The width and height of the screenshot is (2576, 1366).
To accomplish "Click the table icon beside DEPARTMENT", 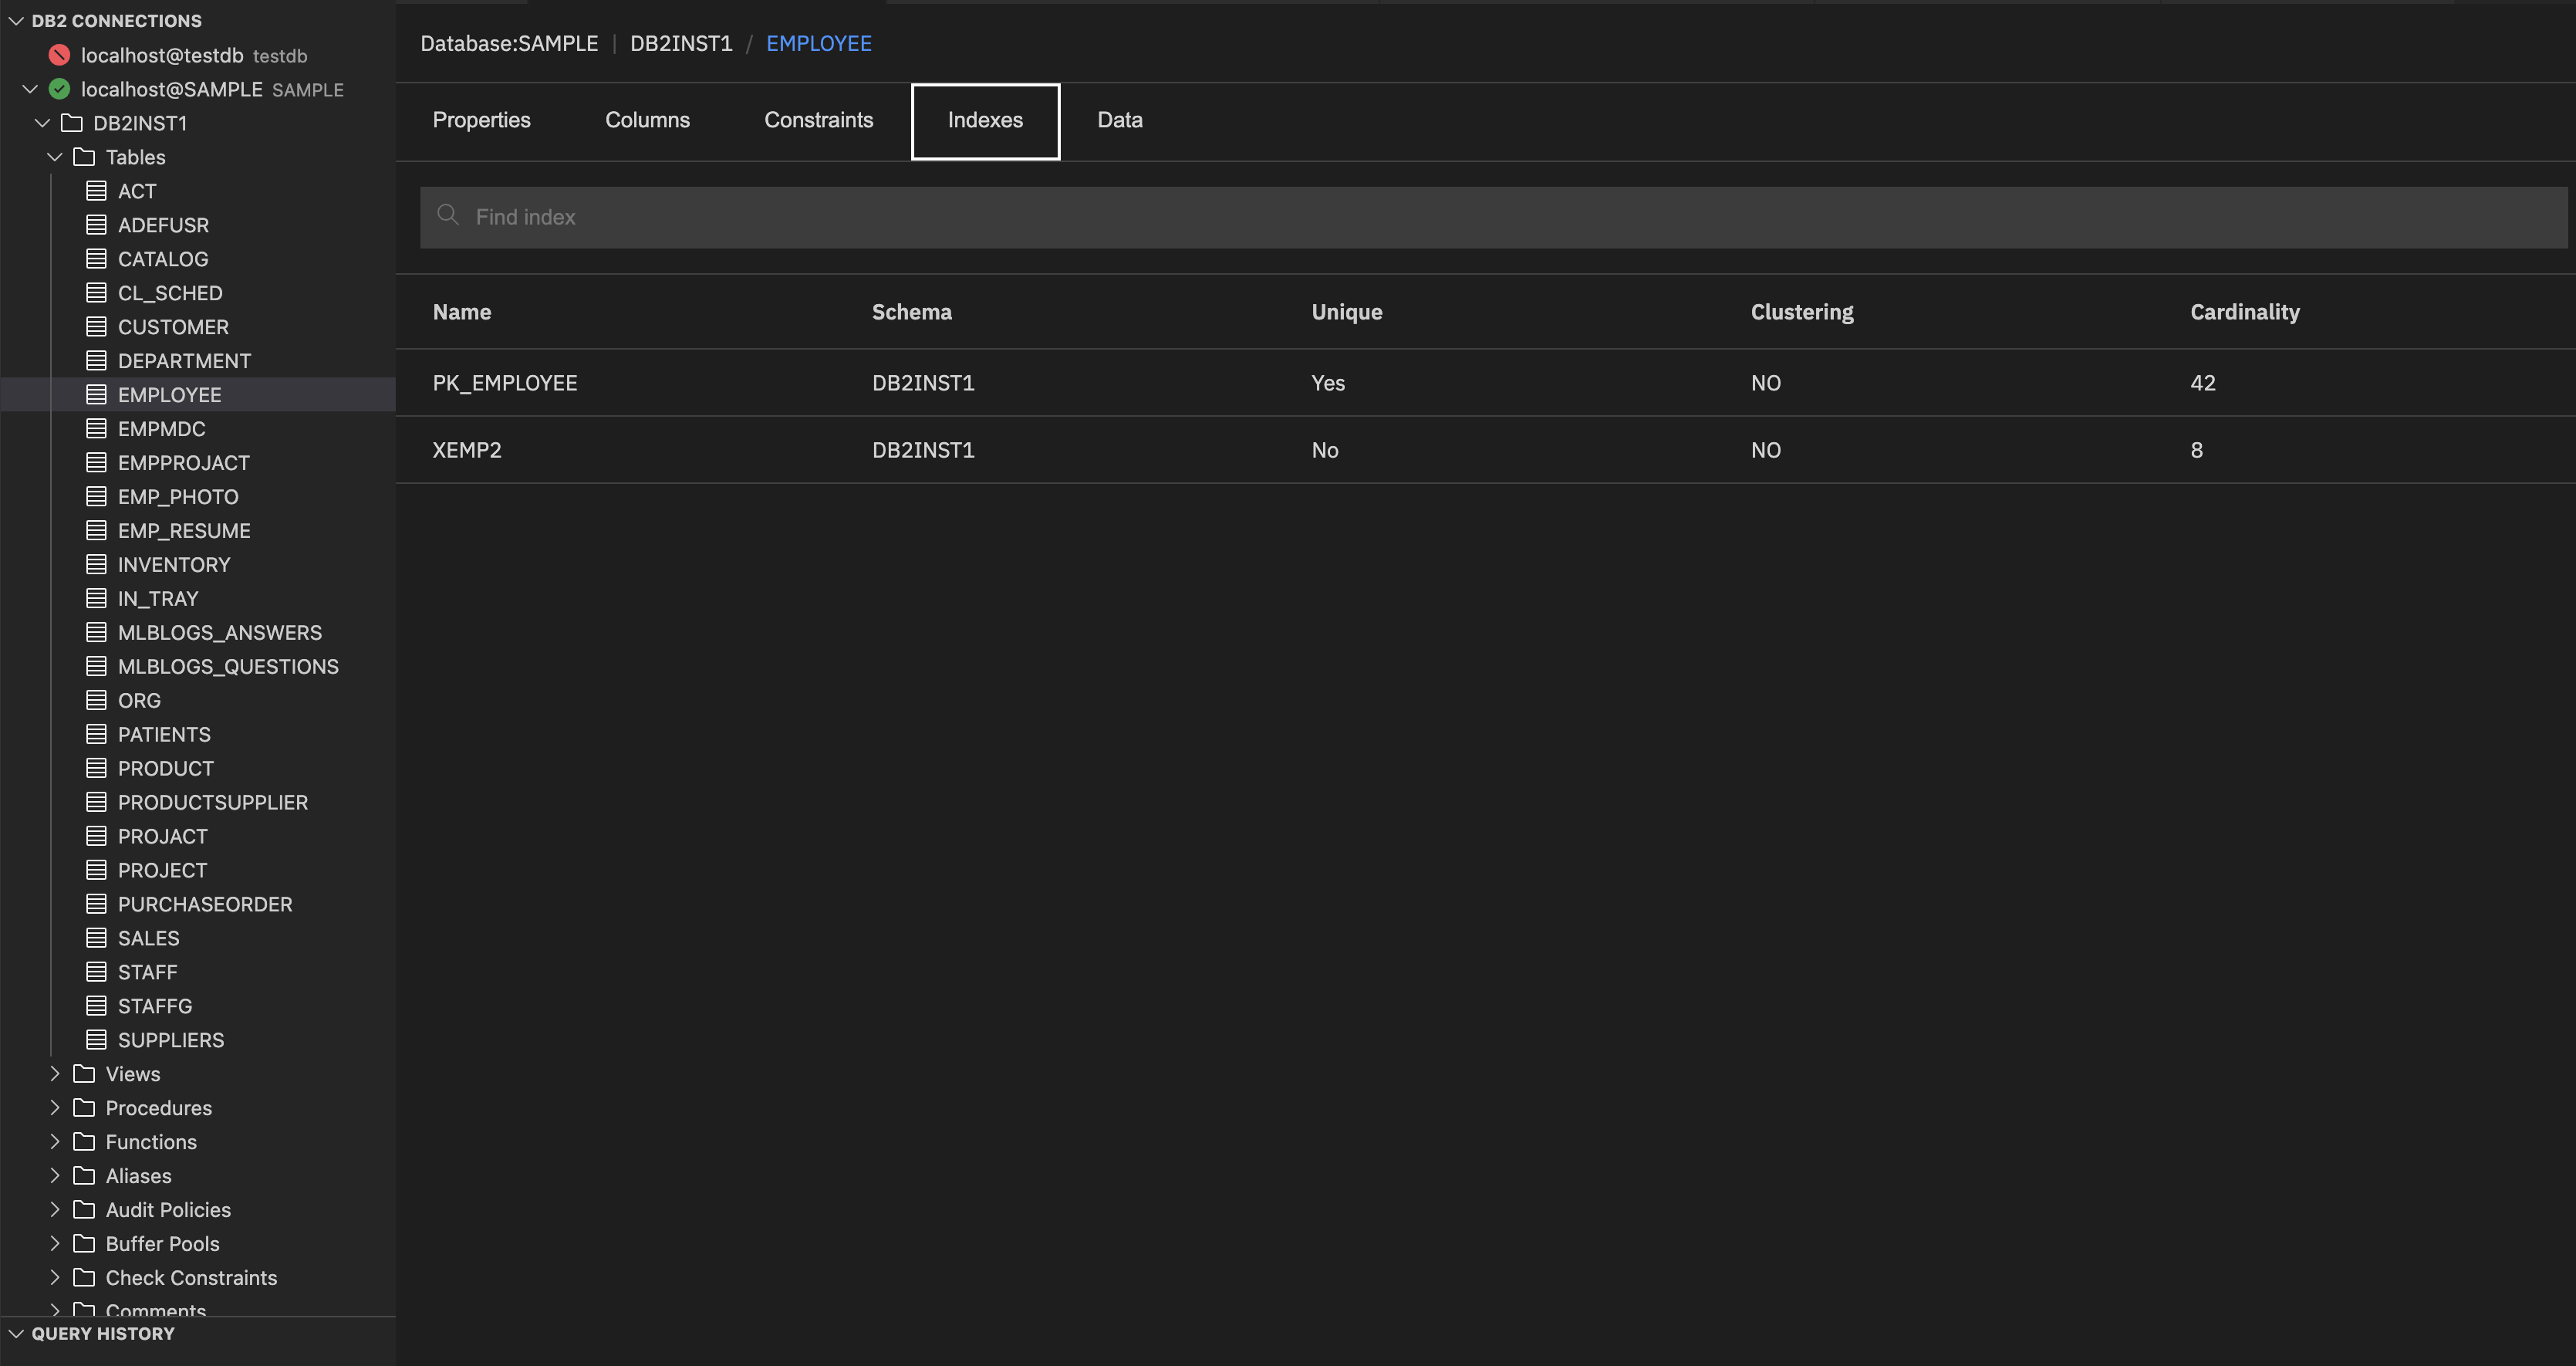I will point(96,360).
